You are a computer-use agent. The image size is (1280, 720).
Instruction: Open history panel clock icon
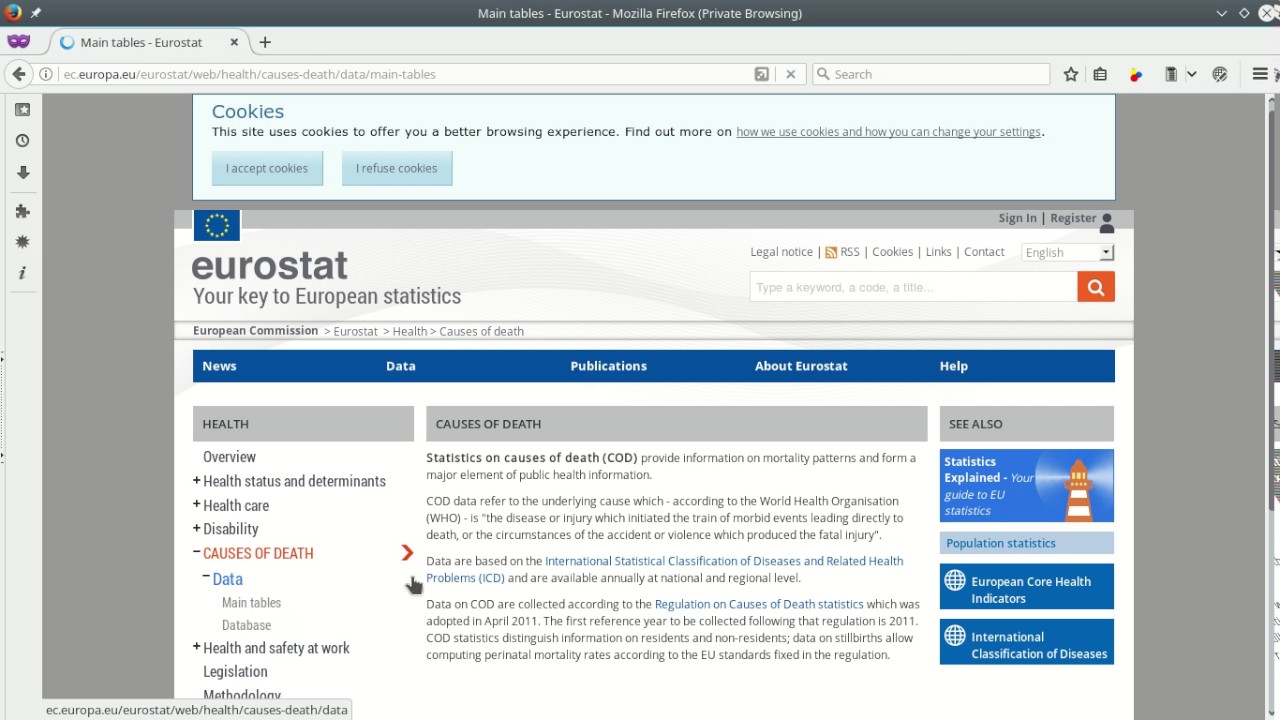[22, 141]
